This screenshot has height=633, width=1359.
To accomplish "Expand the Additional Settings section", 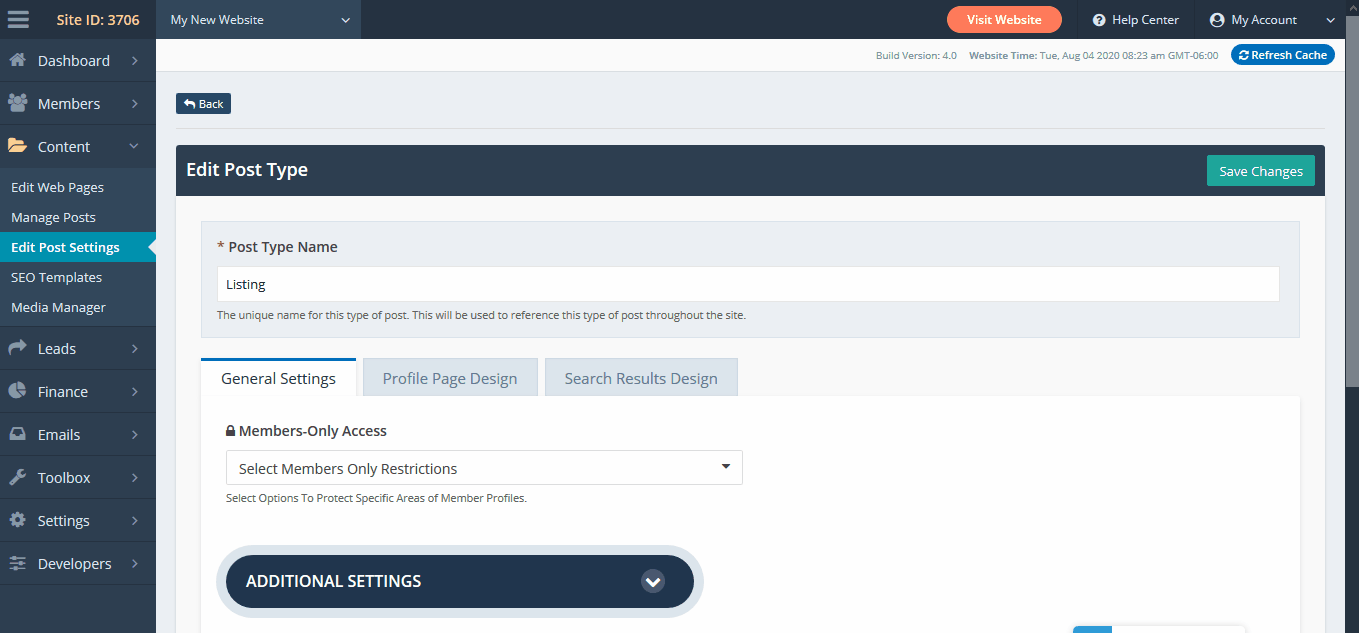I will [653, 581].
